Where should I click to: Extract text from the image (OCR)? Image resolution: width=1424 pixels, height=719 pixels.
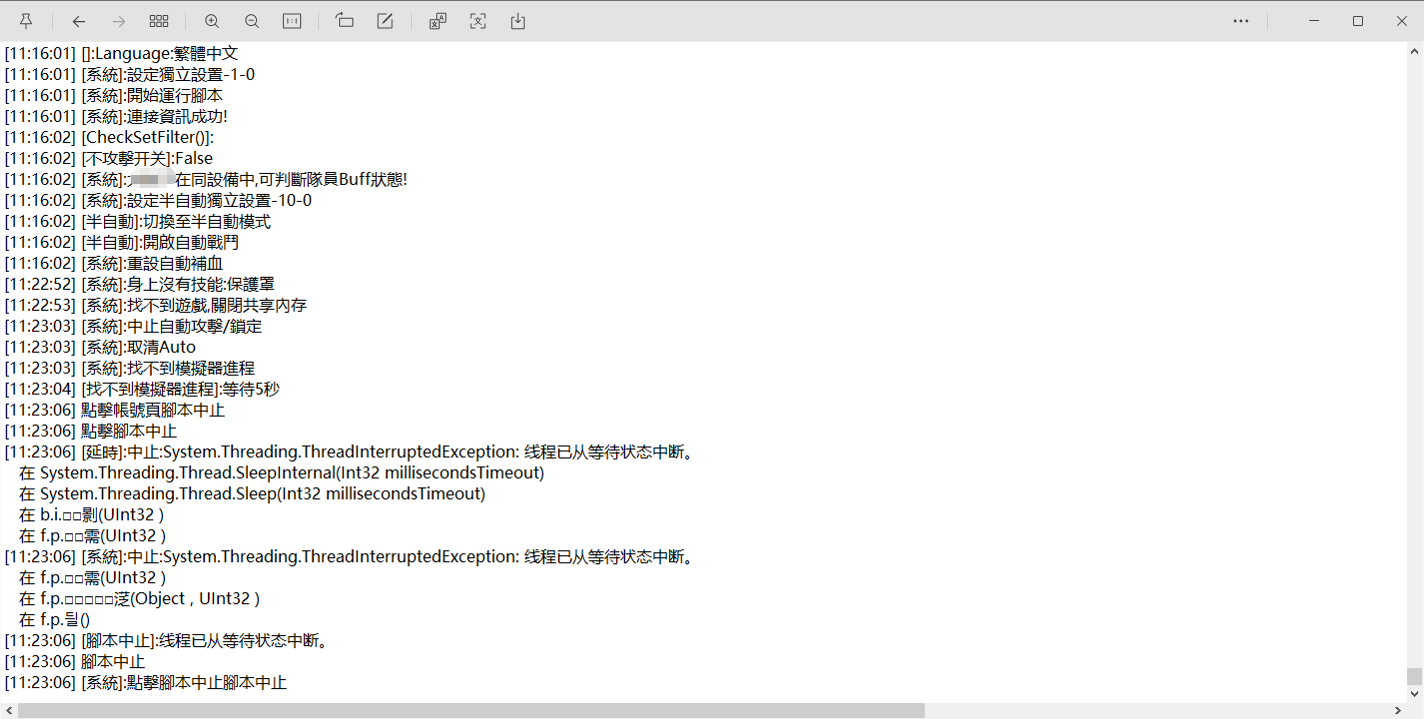coord(478,21)
